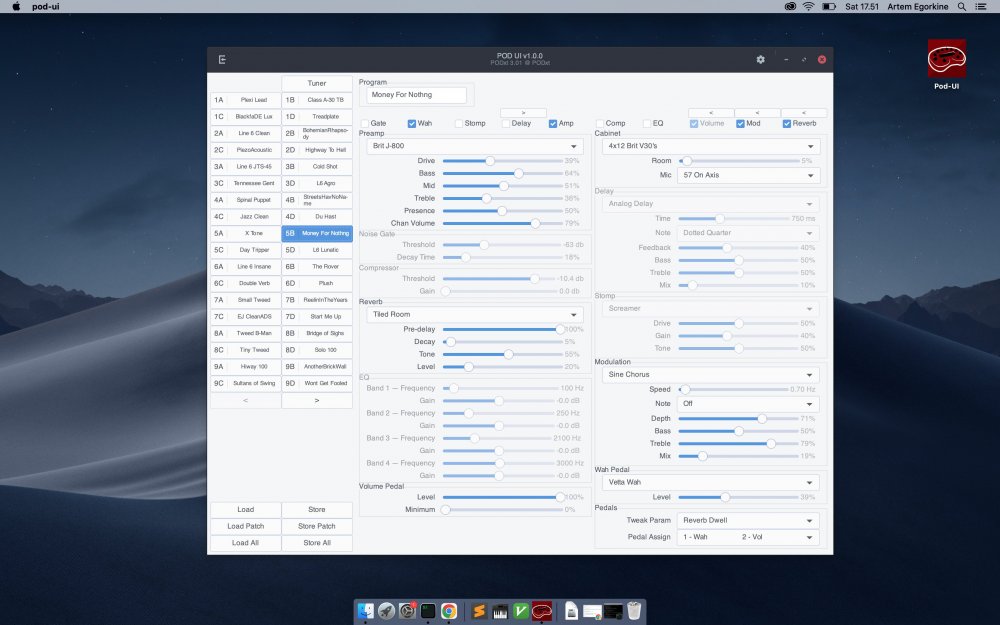1000x625 pixels.
Task: Enable the Gate checkbox
Action: click(x=366, y=124)
